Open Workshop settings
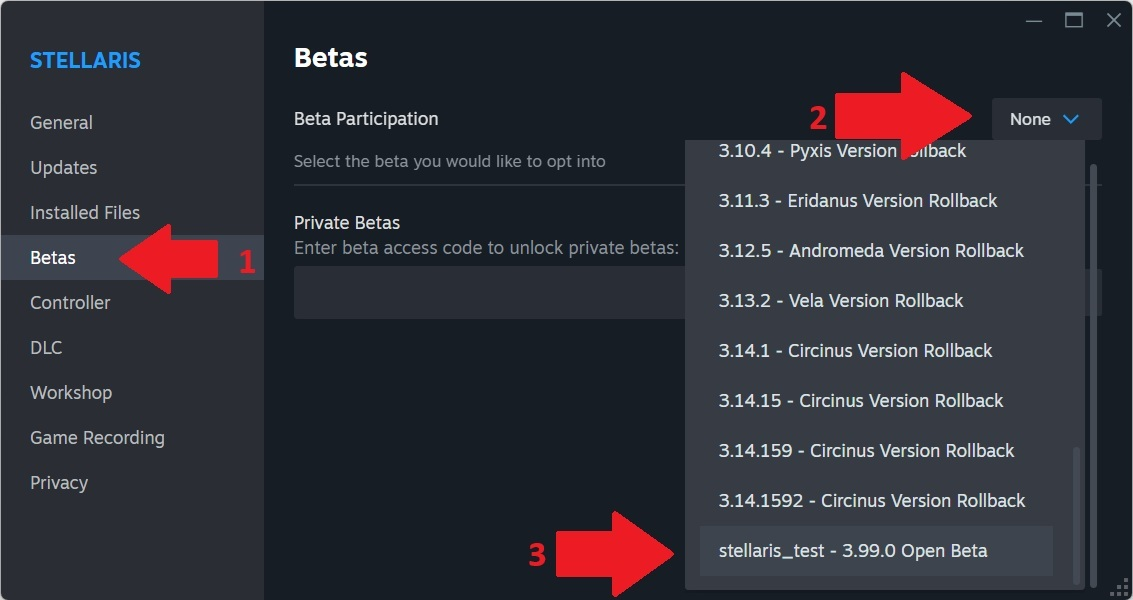 71,393
